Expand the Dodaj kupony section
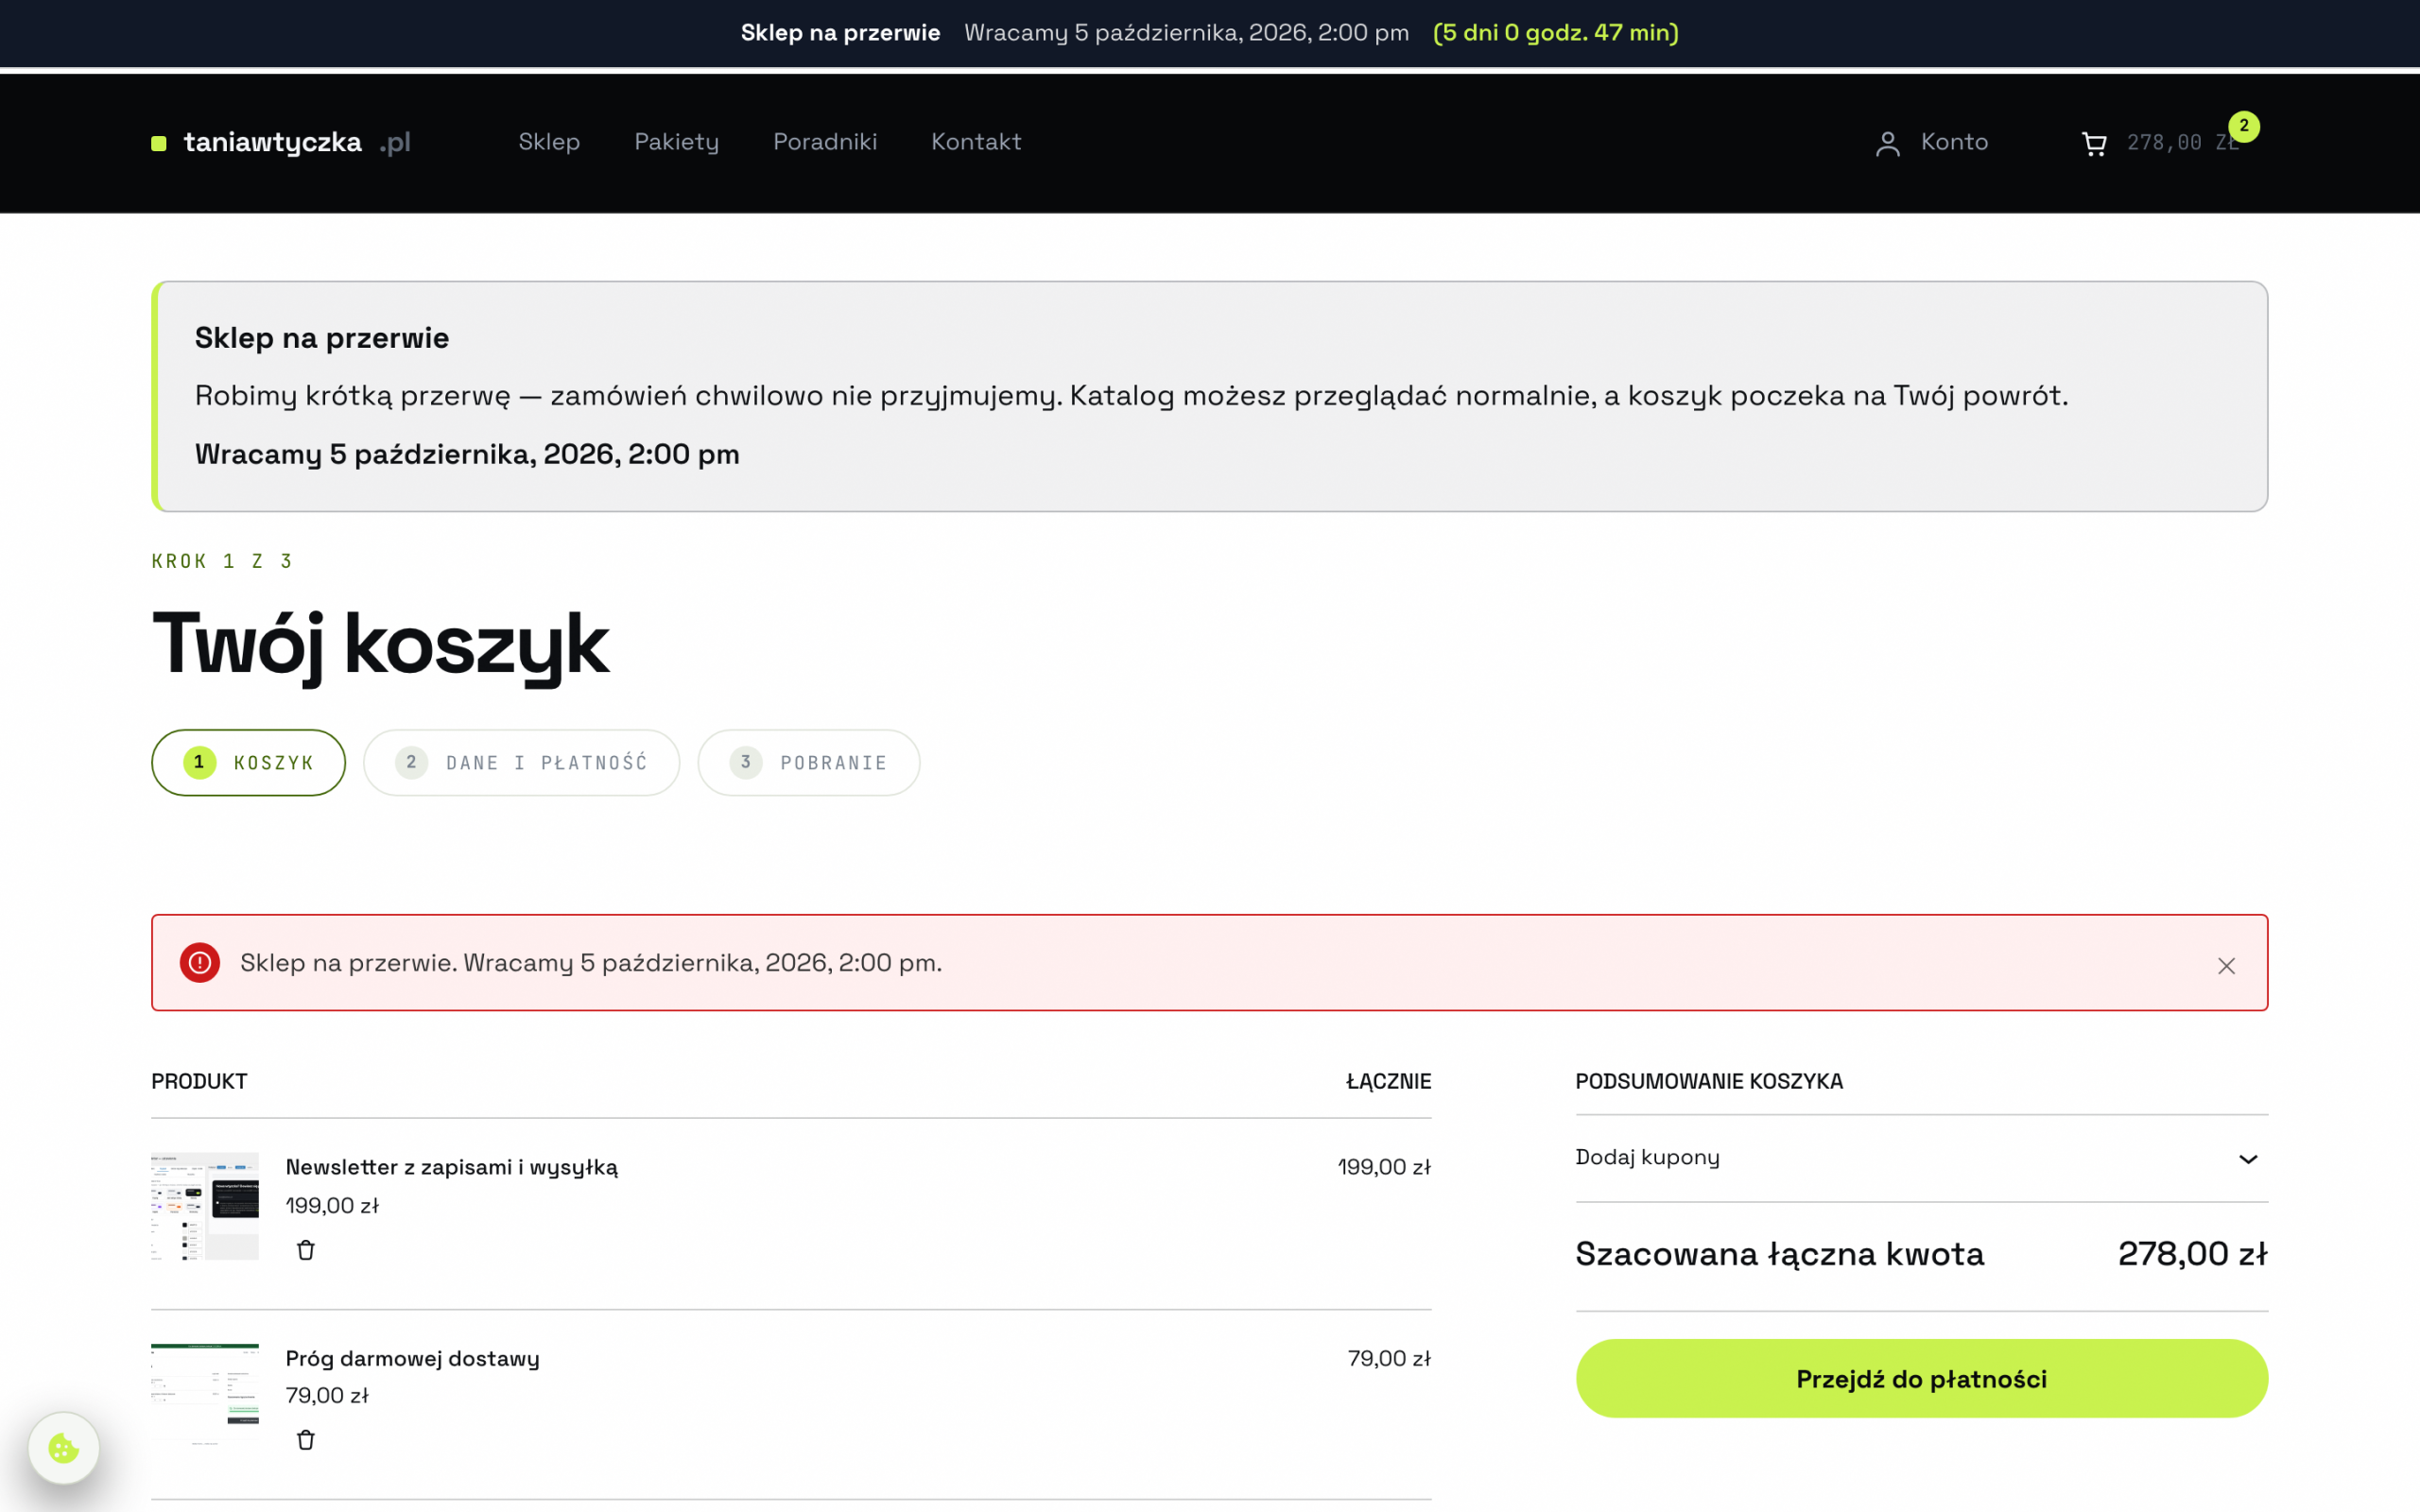2420x1512 pixels. (1921, 1158)
